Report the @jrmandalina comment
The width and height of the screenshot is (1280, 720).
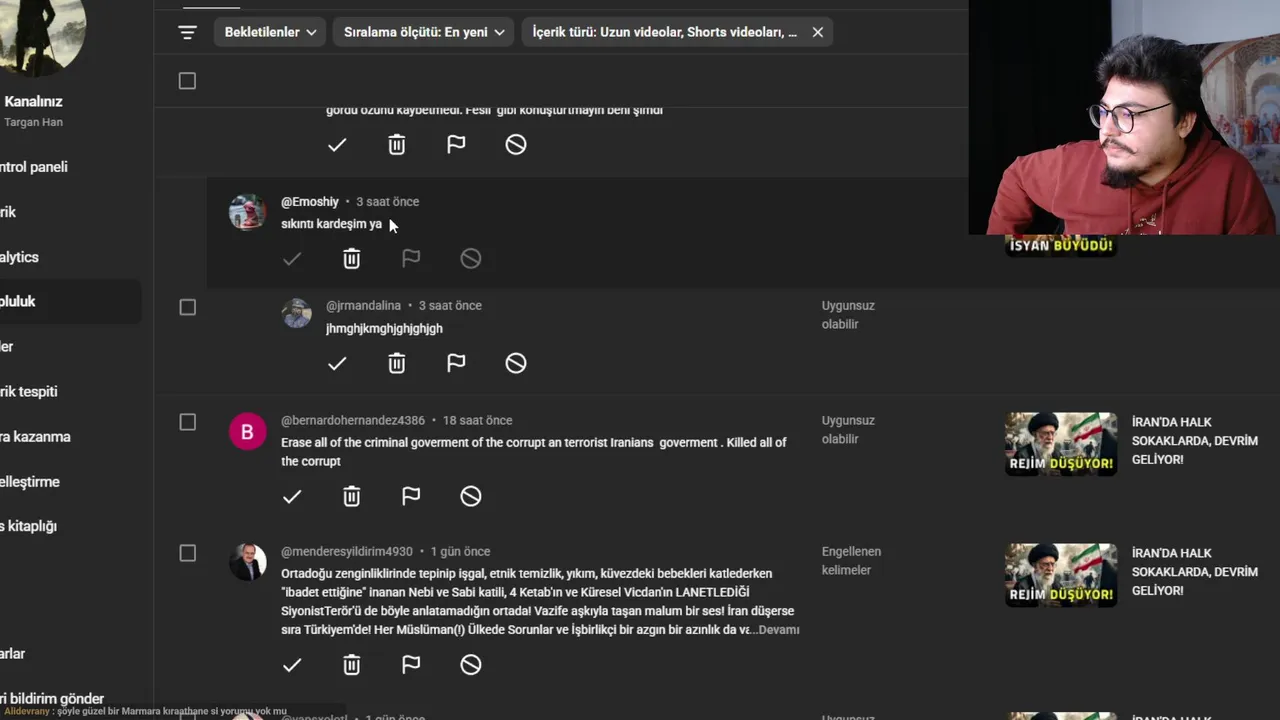[456, 363]
